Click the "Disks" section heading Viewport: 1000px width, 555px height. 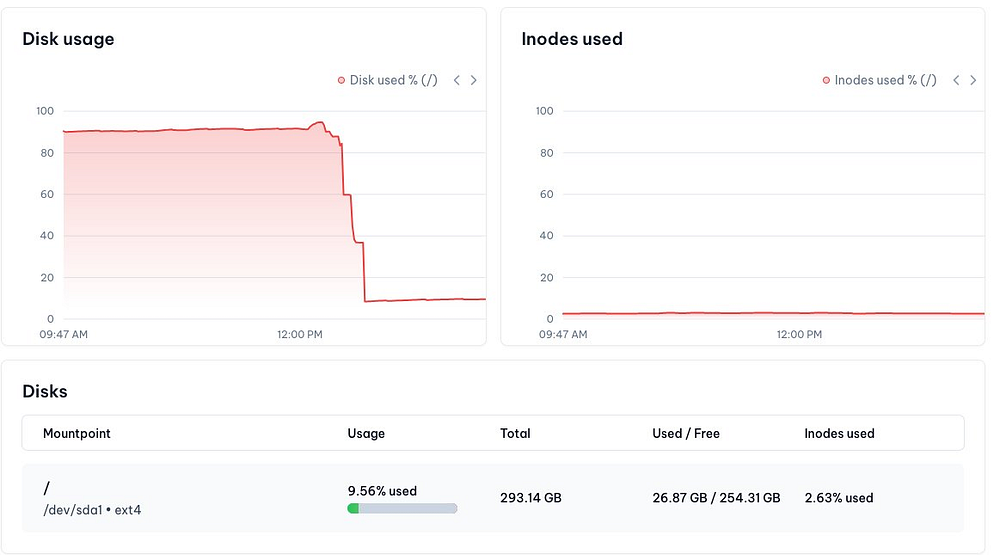[45, 391]
